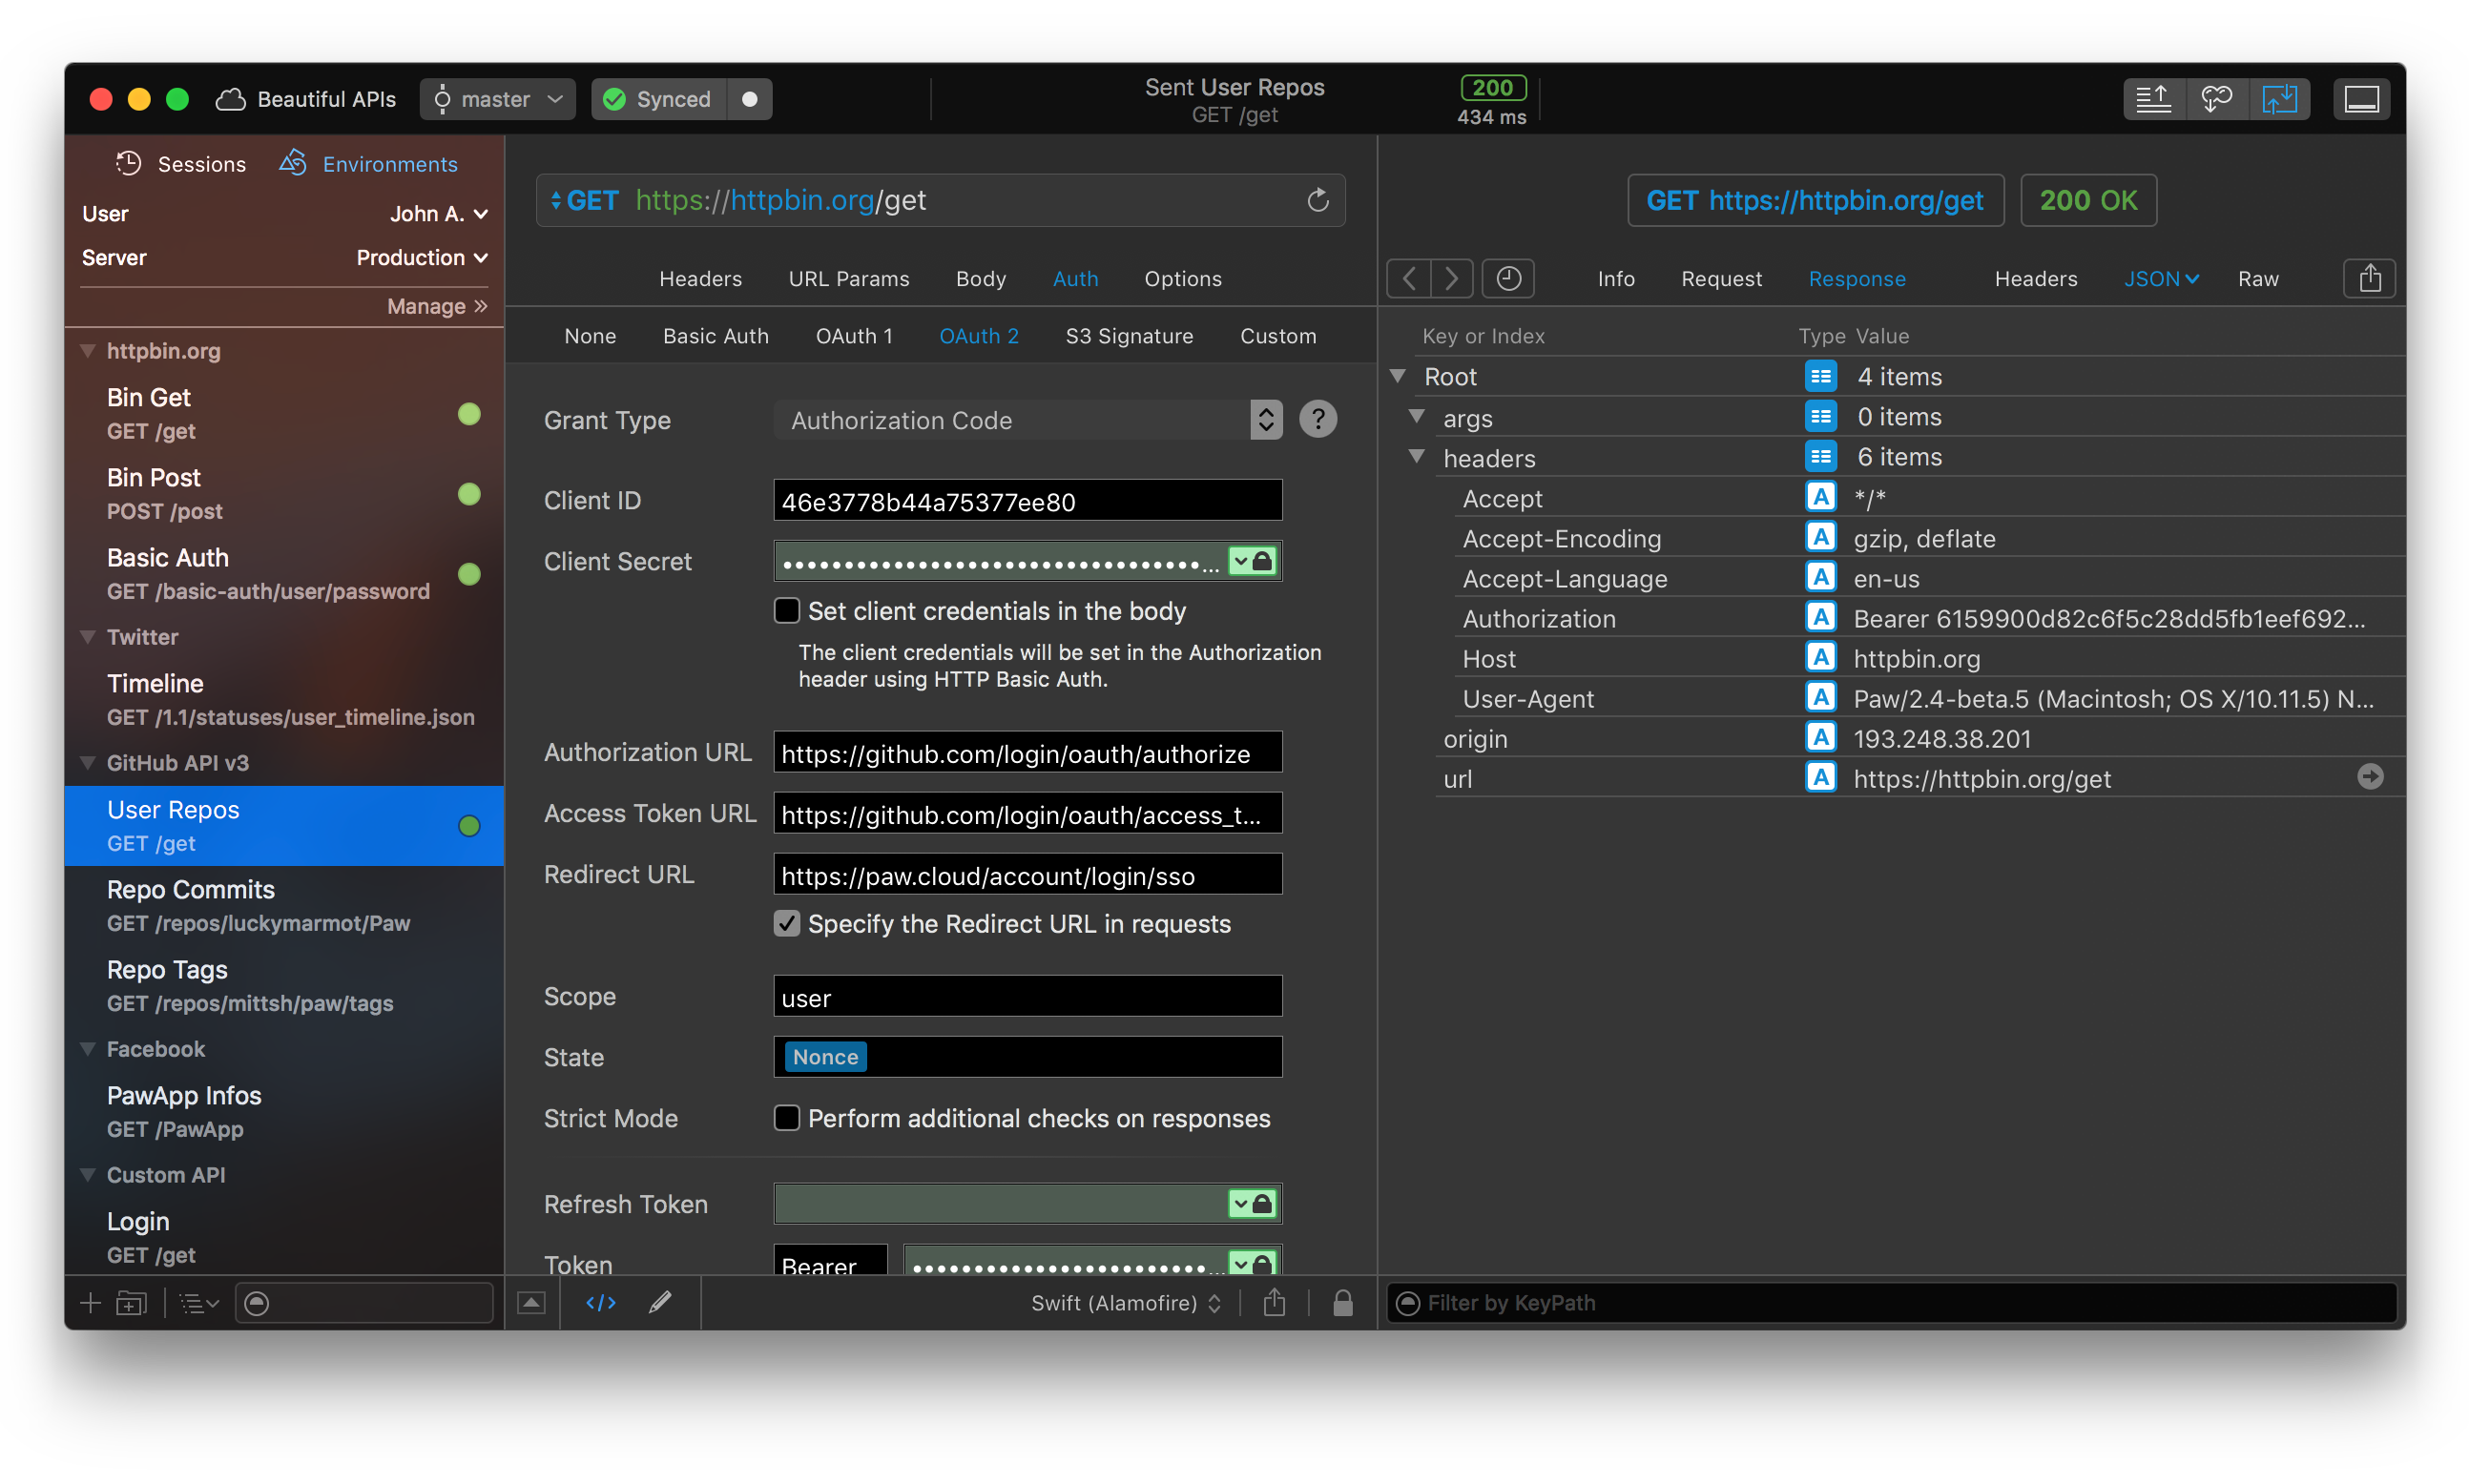
Task: Switch to the Body tab
Action: coord(980,279)
